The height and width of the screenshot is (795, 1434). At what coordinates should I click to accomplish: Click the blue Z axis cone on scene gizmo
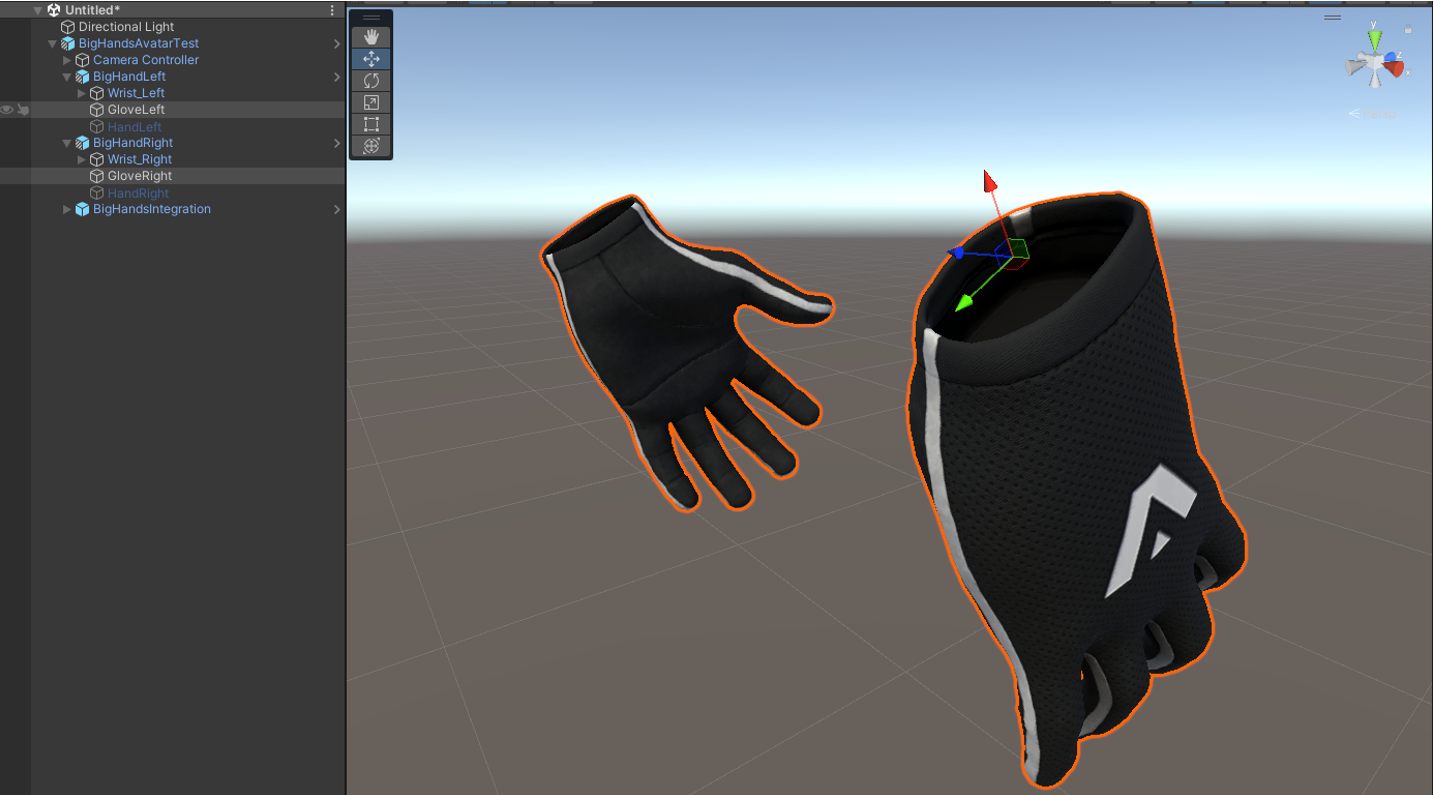point(1392,58)
